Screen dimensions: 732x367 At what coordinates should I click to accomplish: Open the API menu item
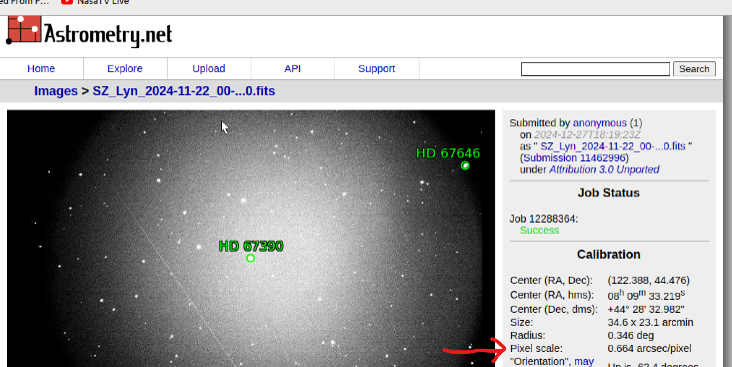click(x=292, y=69)
